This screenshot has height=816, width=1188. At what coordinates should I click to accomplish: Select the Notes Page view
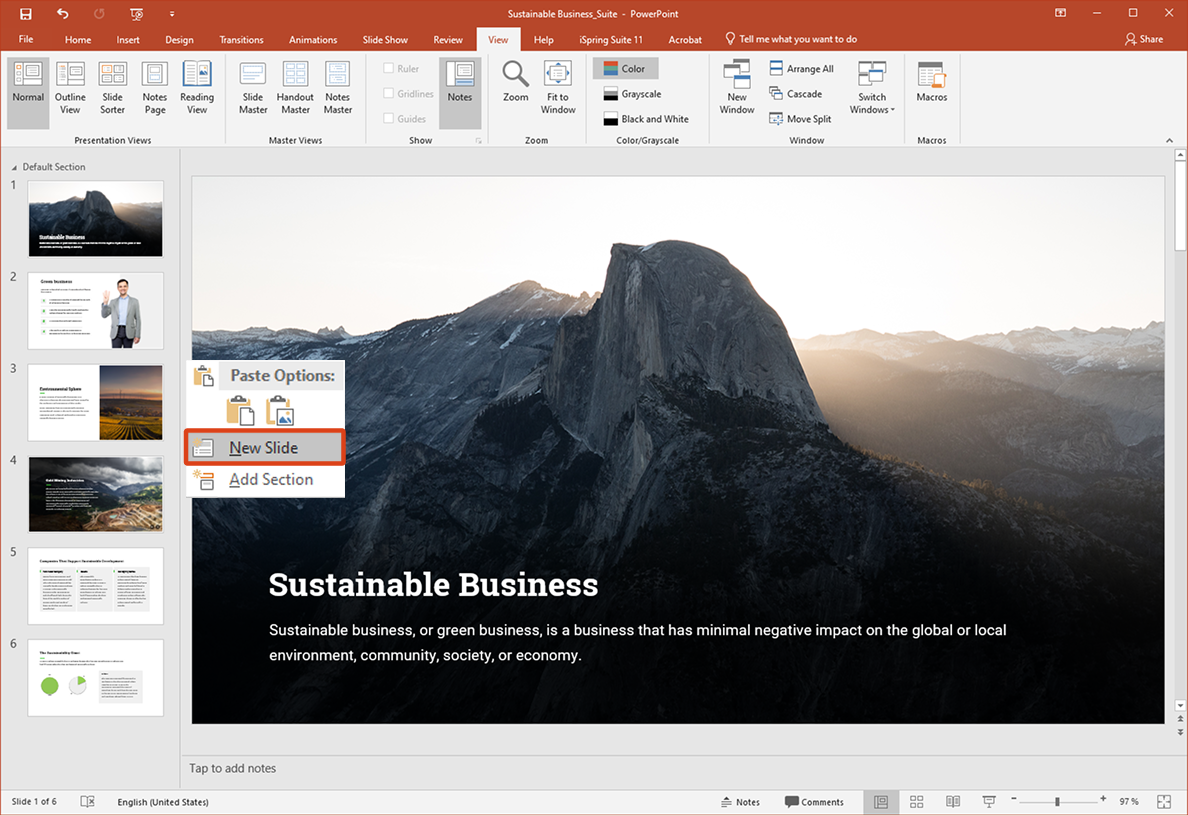(x=154, y=86)
